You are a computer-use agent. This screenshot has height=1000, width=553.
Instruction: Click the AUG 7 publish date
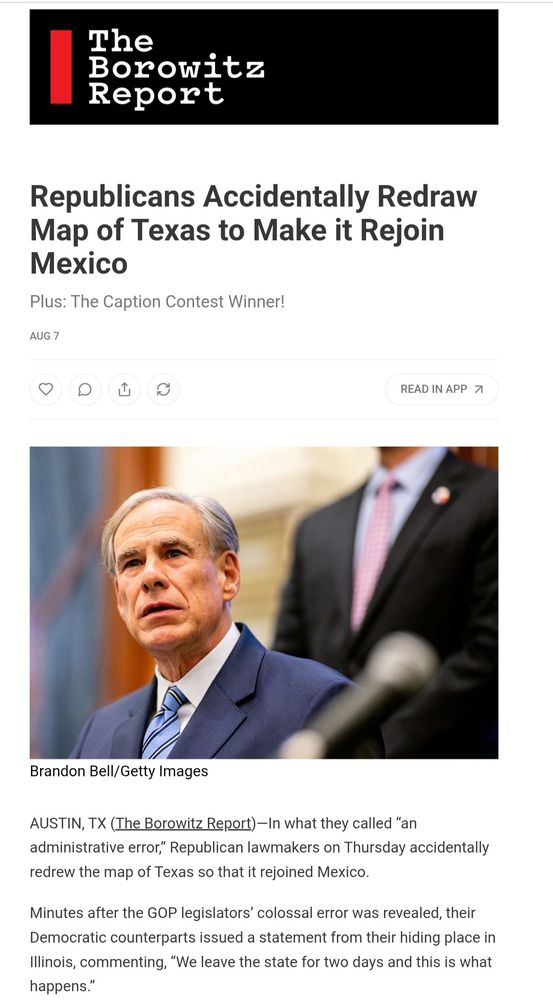coord(44,335)
